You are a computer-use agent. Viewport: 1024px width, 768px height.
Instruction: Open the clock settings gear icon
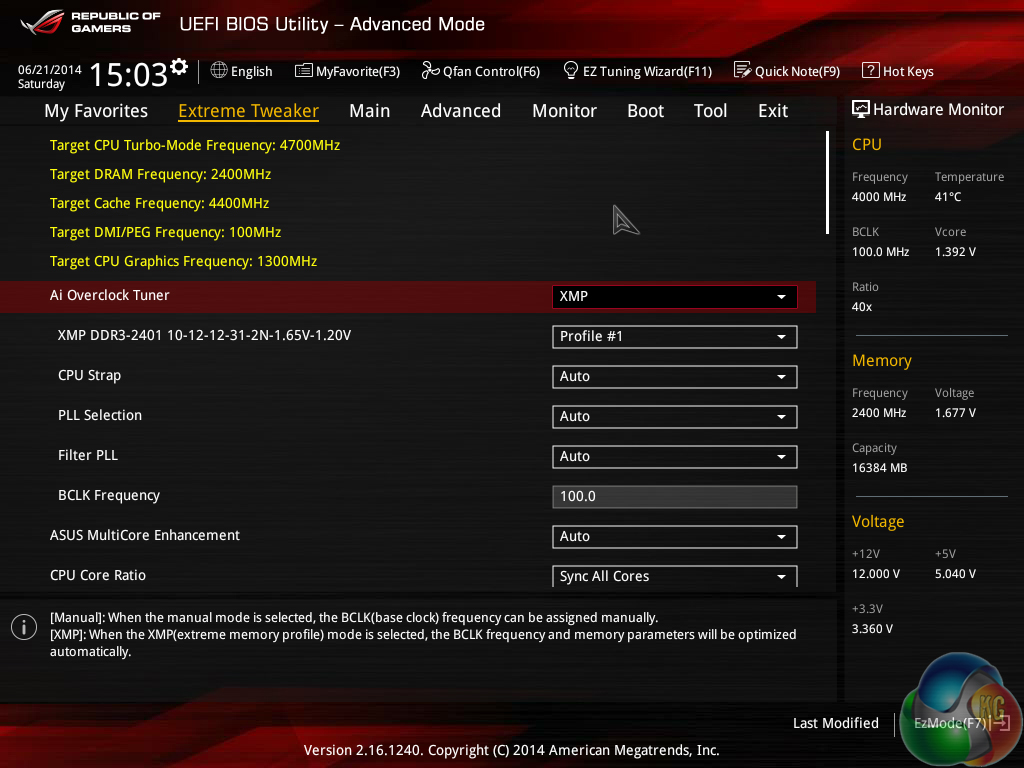[x=178, y=67]
